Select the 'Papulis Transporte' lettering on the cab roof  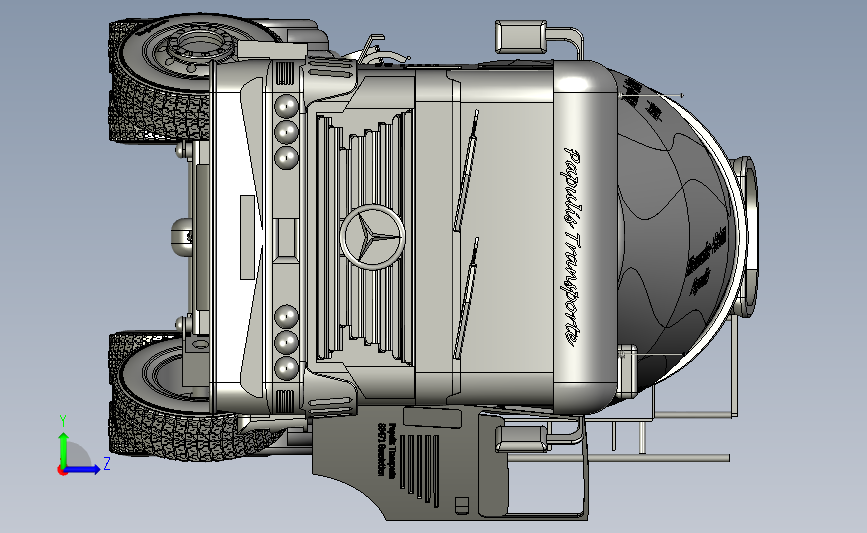pyautogui.click(x=572, y=246)
